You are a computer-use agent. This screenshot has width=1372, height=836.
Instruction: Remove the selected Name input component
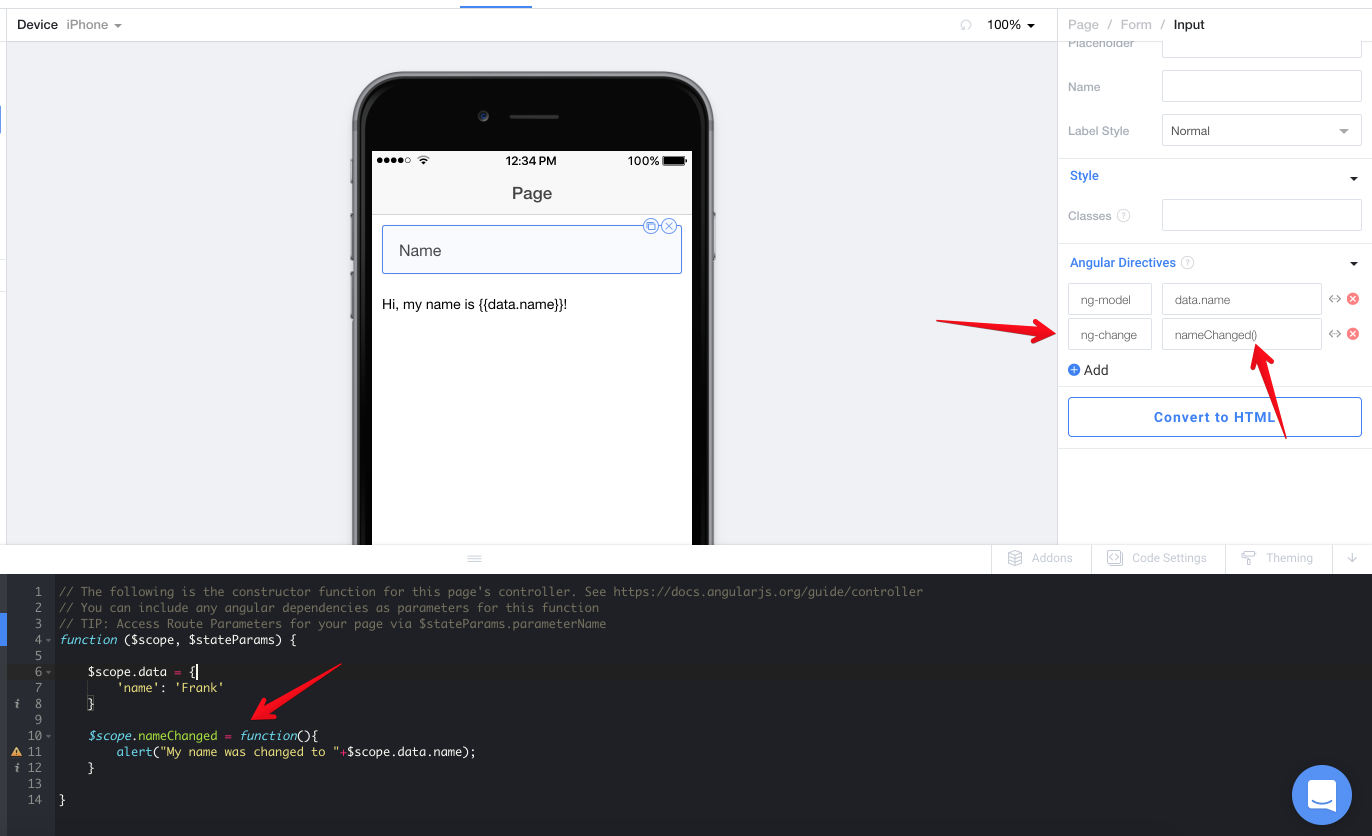(669, 226)
